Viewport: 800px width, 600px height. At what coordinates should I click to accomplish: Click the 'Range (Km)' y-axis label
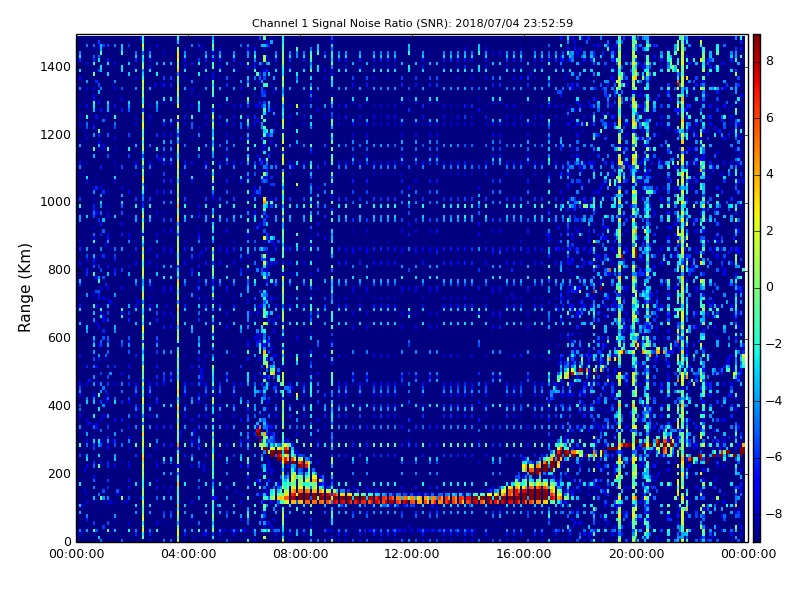24,288
